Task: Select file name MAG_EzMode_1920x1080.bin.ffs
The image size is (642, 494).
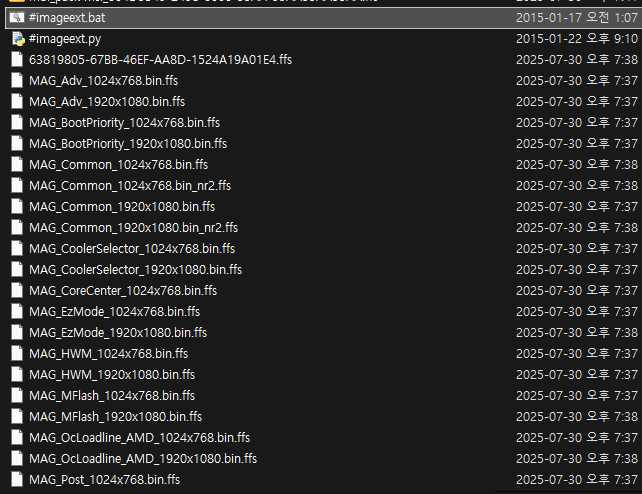Action: (x=118, y=333)
